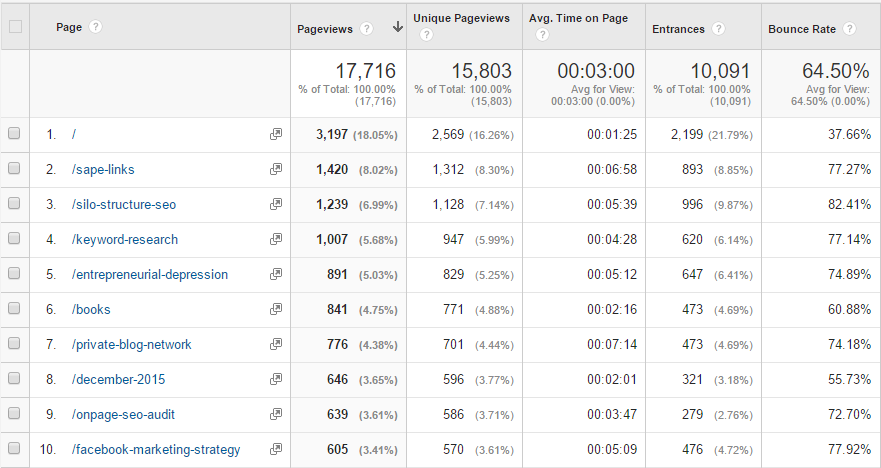Sort by Page column header

click(69, 27)
